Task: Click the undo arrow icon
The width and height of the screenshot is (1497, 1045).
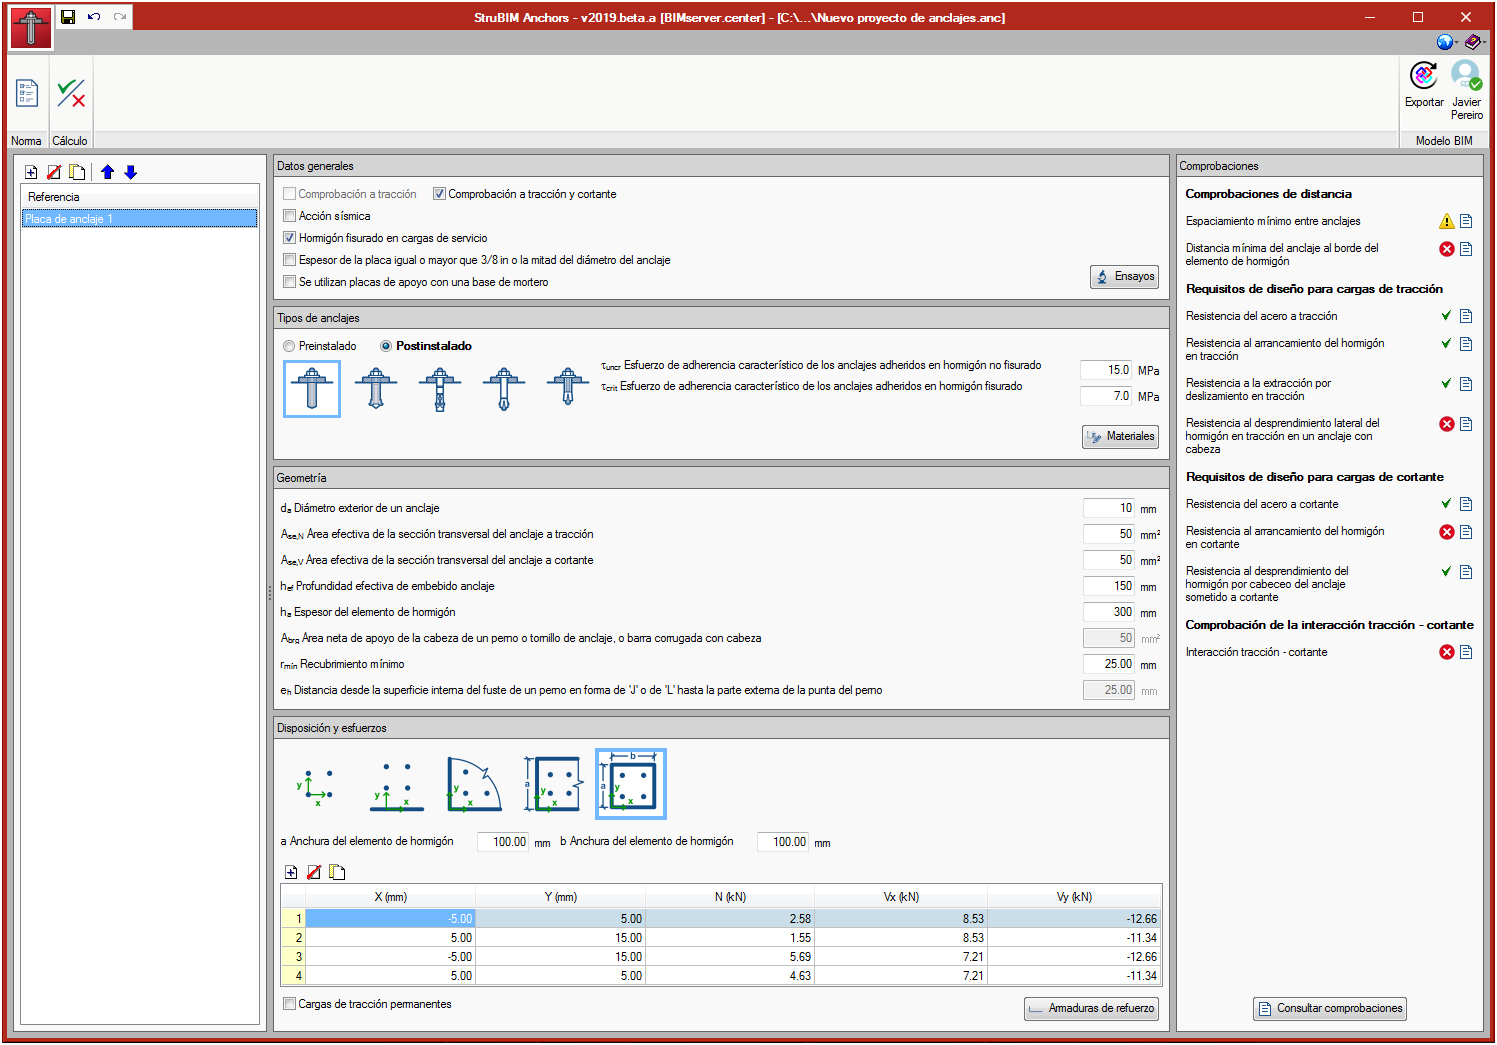Action: (x=94, y=17)
